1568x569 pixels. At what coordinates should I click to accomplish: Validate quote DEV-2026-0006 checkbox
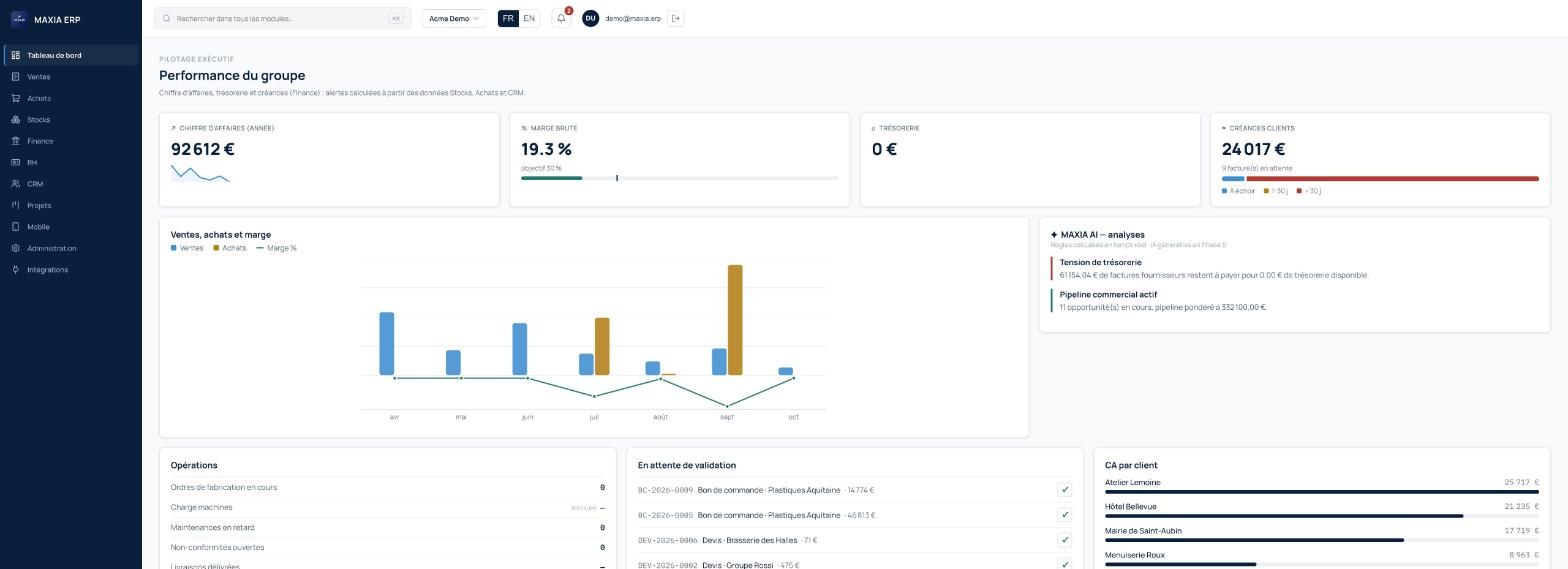coord(1064,540)
